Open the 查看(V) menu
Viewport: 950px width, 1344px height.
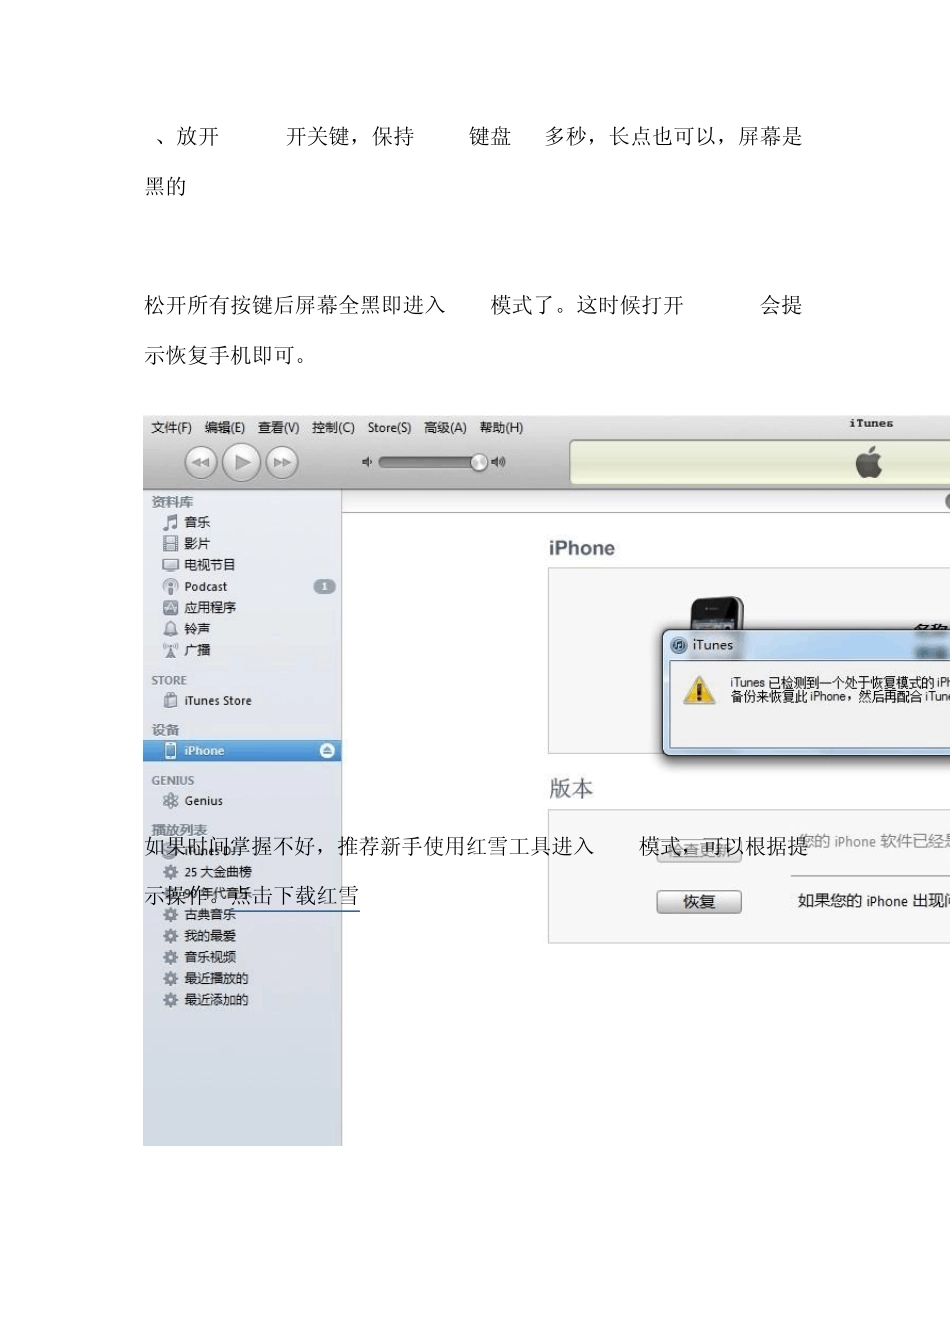pos(278,428)
